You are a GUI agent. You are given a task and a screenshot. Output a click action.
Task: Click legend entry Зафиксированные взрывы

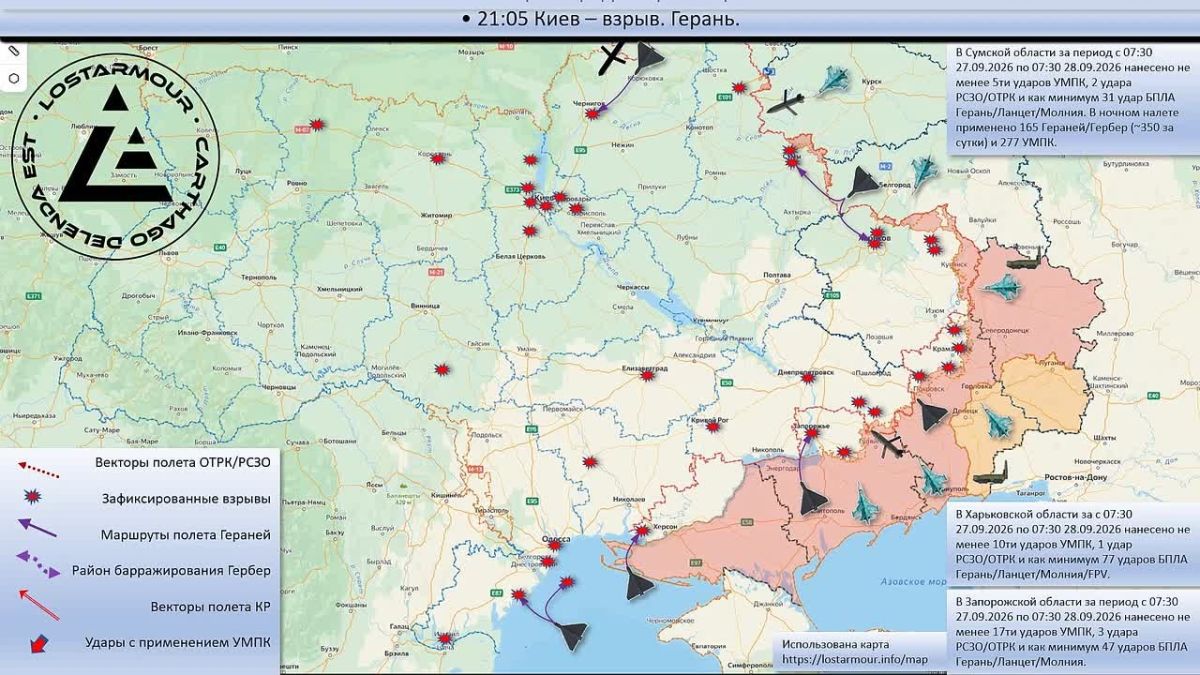[186, 497]
